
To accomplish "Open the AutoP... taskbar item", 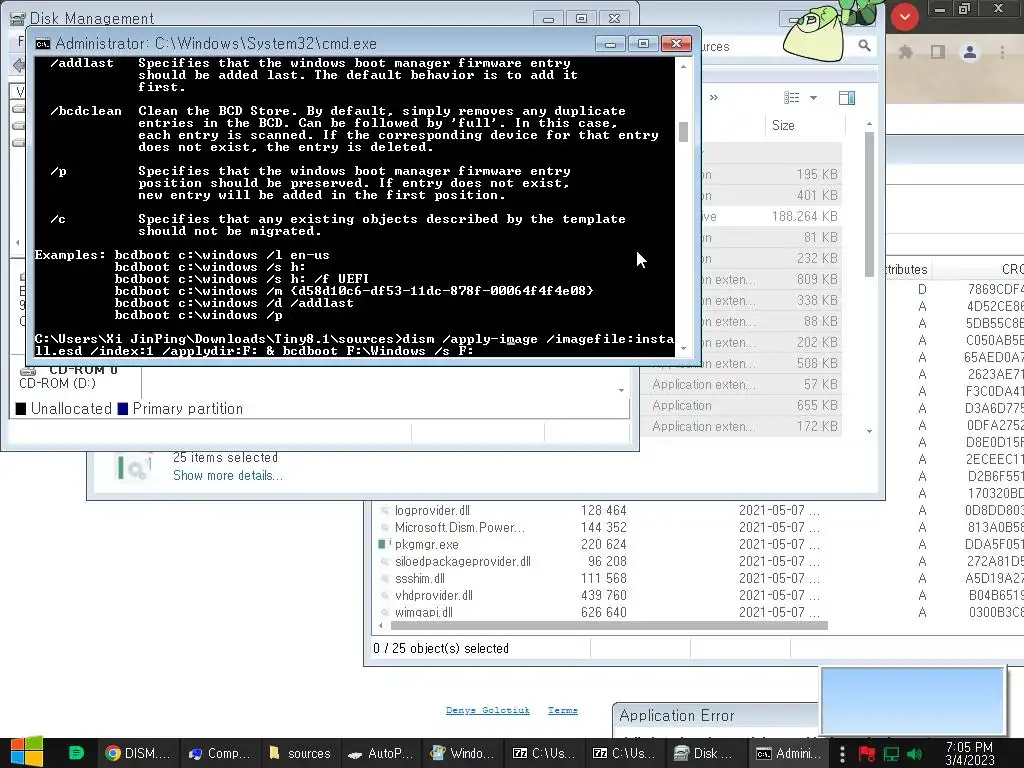I will 381,753.
